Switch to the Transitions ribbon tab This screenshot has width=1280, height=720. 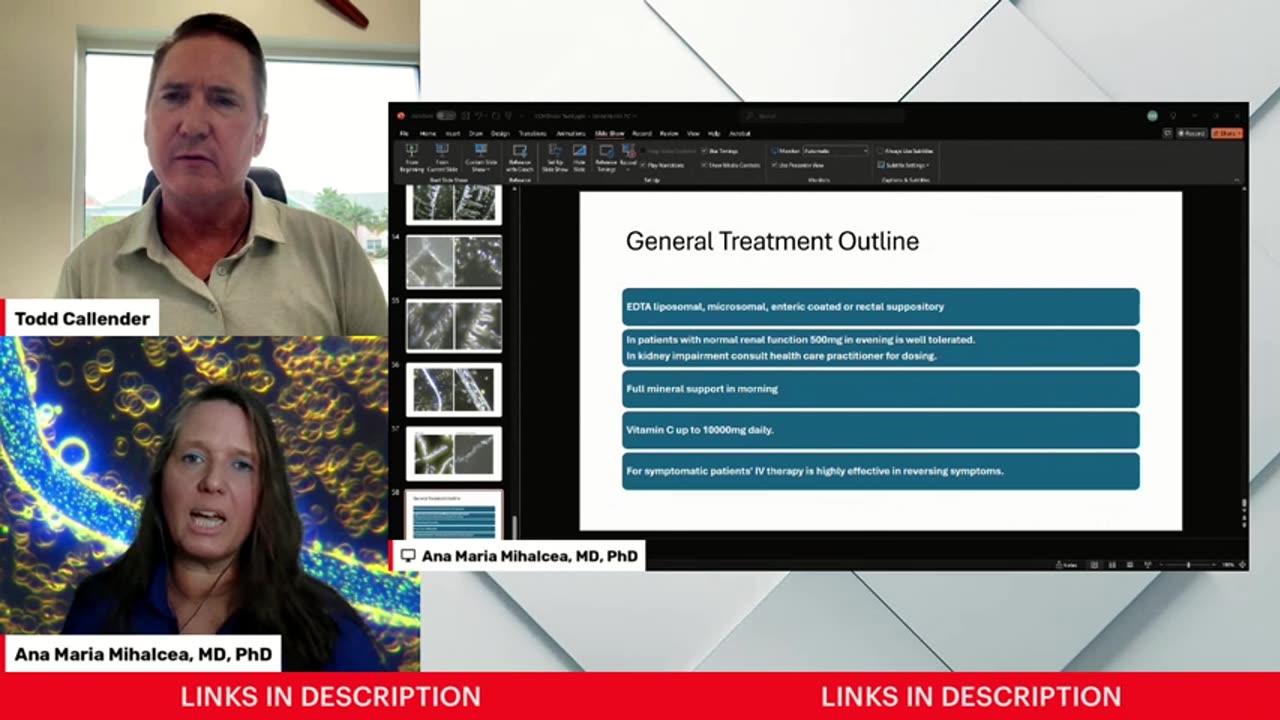point(533,133)
